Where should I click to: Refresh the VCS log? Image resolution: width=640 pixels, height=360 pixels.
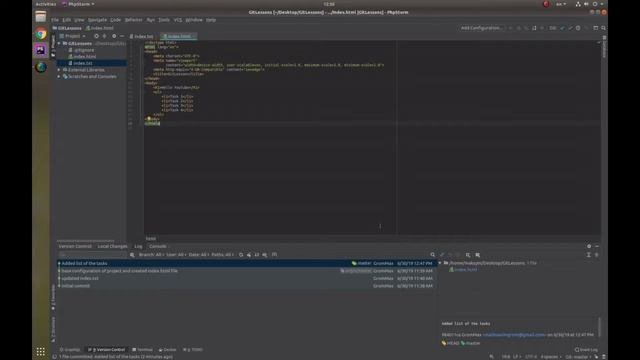(x=241, y=255)
